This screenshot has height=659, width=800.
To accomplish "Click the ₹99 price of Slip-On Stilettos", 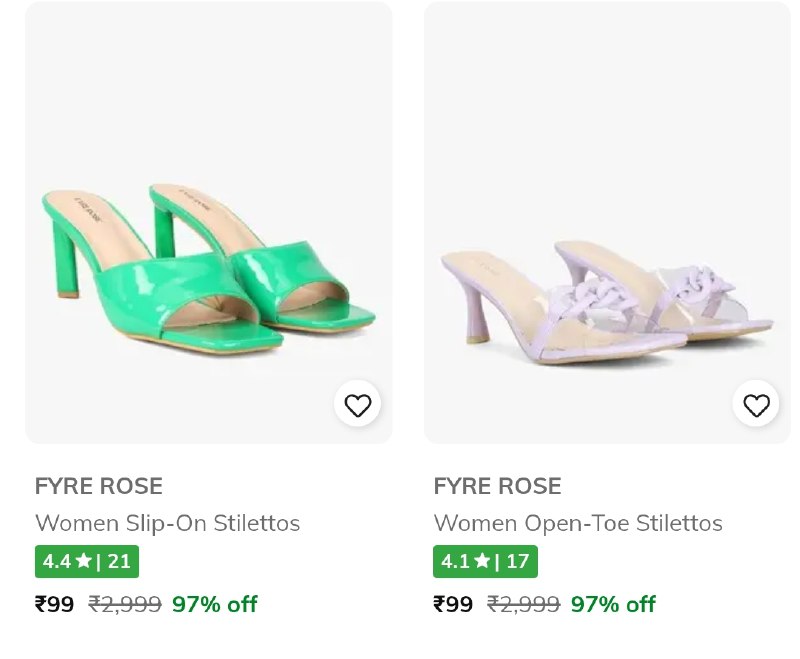I will pyautogui.click(x=54, y=604).
